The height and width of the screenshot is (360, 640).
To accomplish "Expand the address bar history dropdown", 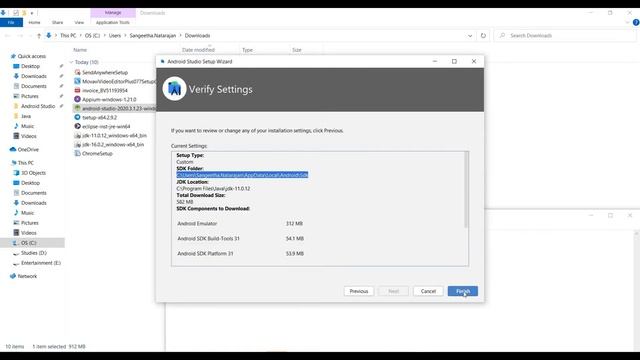I will (470, 36).
